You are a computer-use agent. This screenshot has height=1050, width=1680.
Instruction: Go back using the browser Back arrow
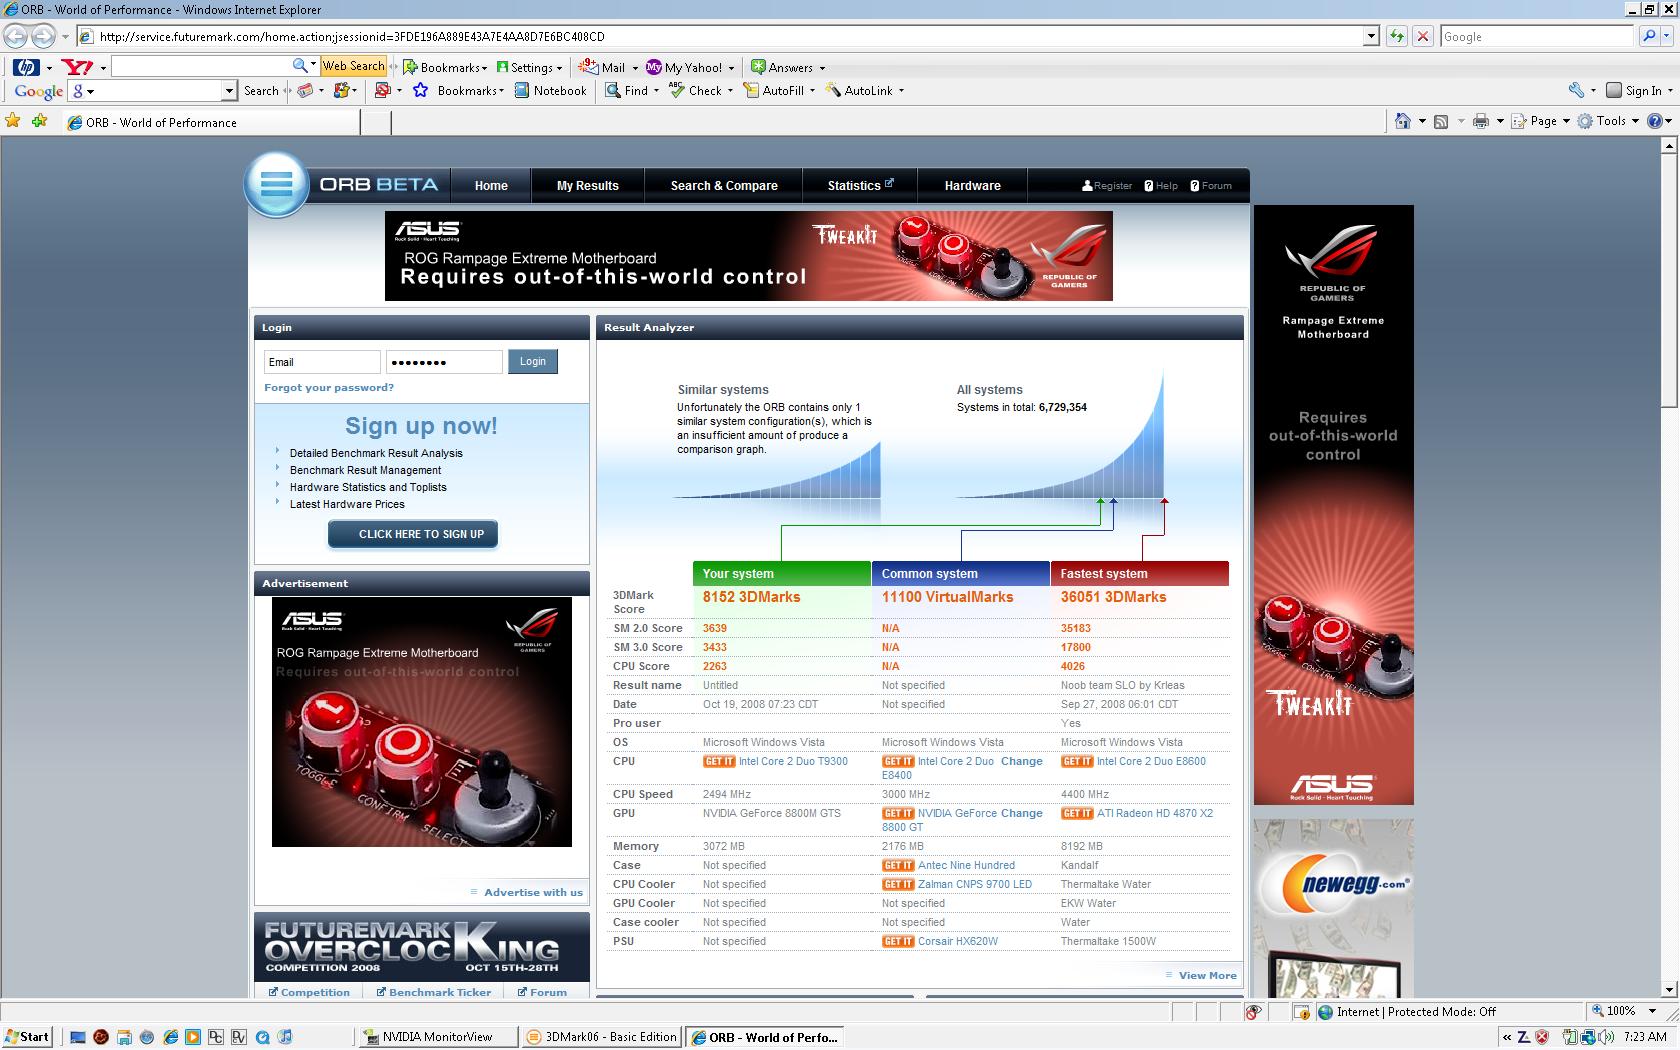coord(16,37)
